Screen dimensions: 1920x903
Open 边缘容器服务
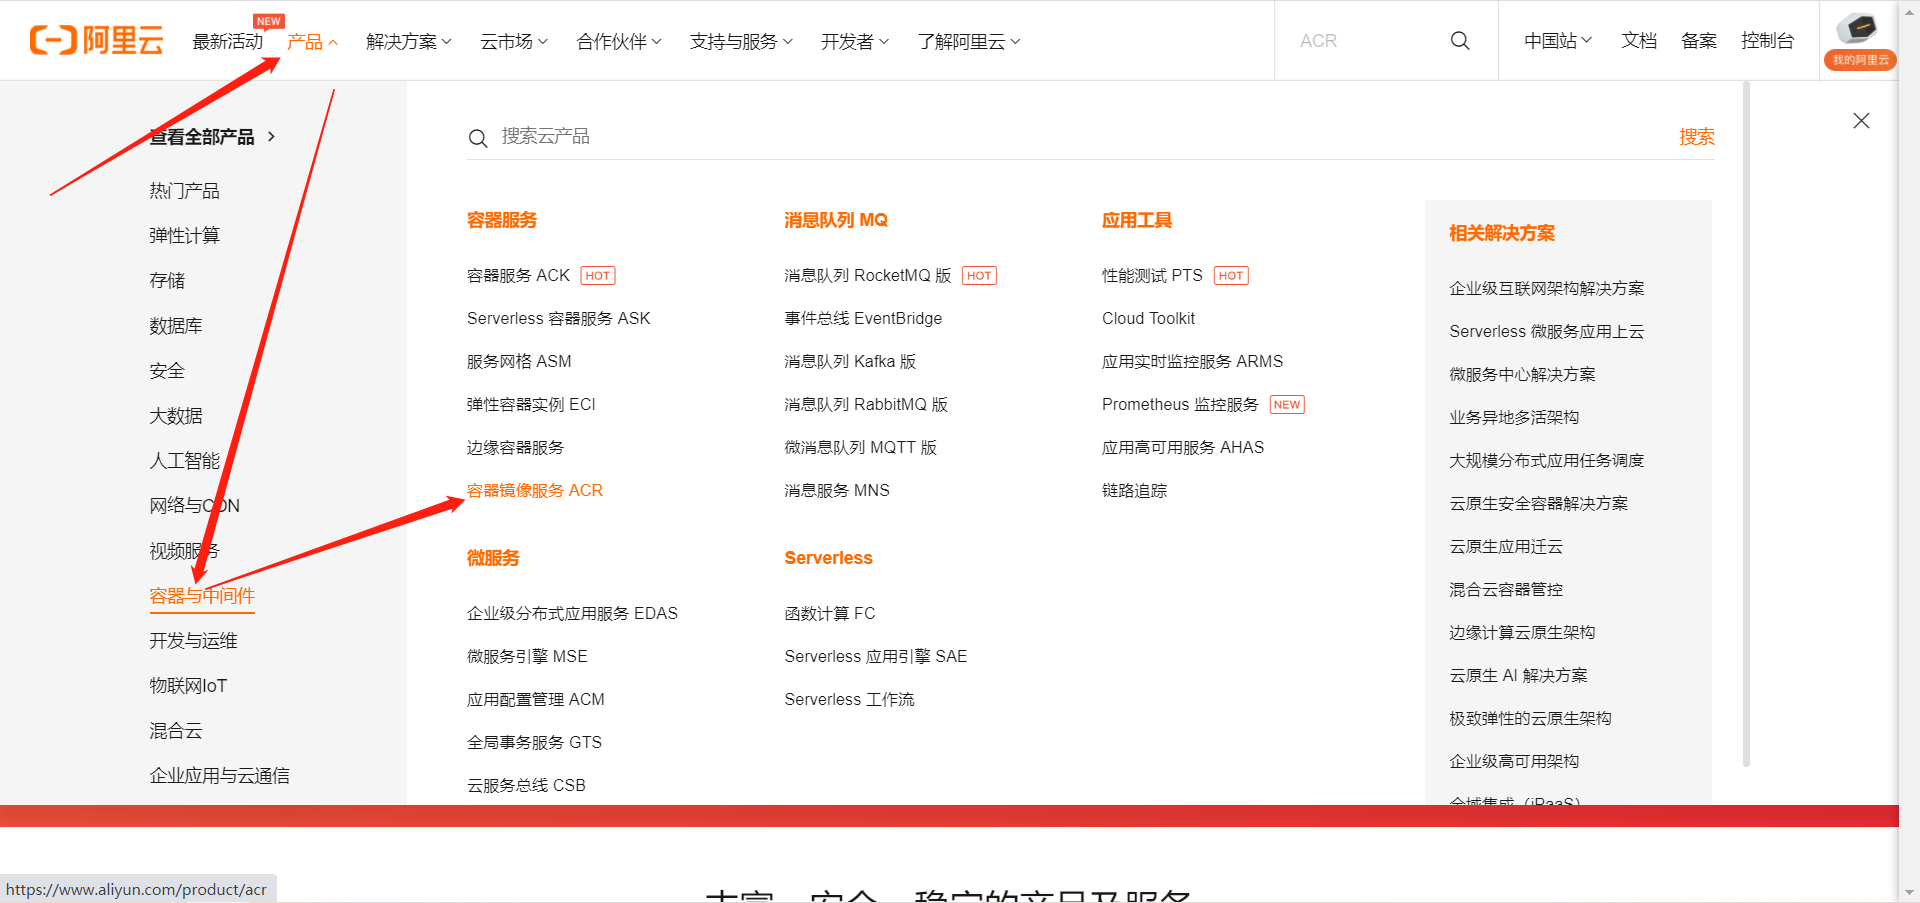[x=515, y=448]
